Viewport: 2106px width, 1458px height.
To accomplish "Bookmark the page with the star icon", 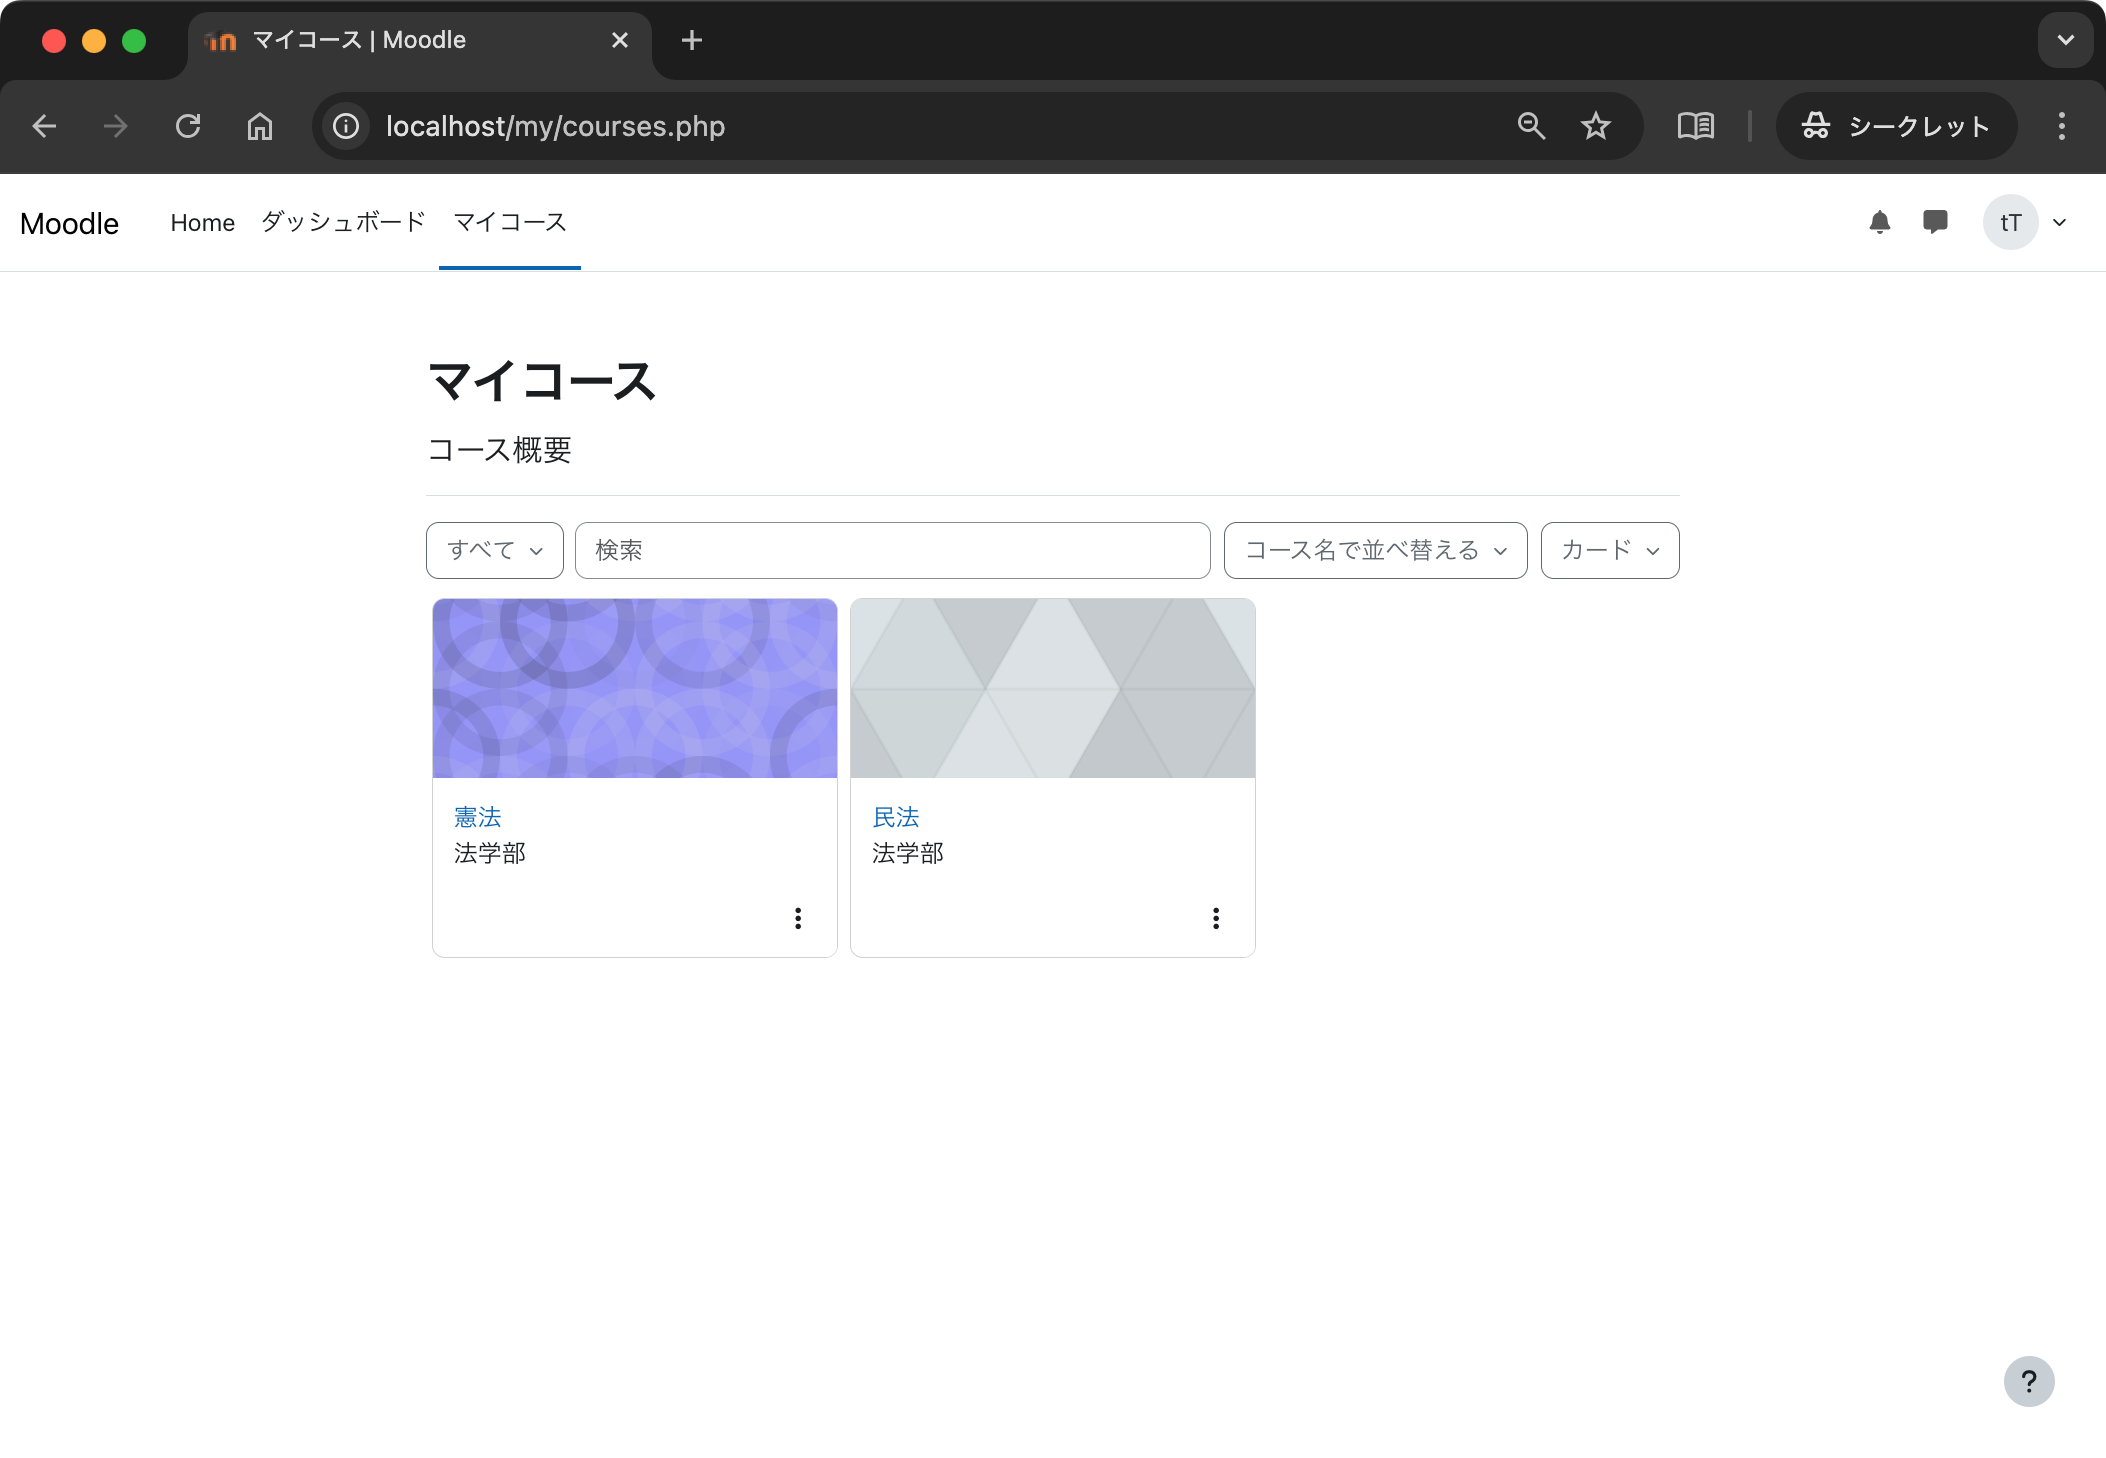I will [x=1595, y=126].
